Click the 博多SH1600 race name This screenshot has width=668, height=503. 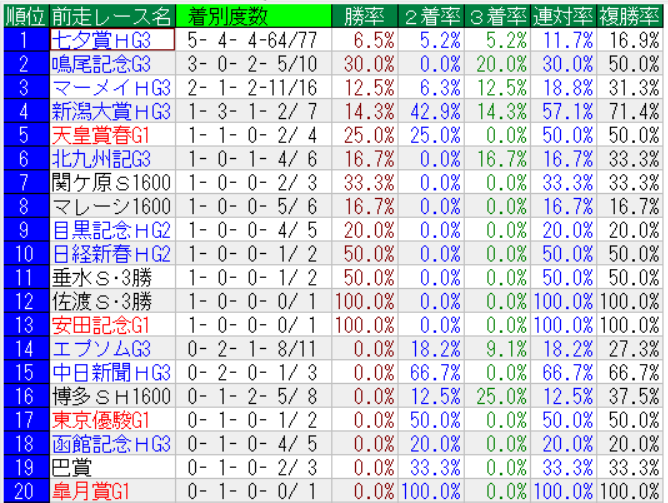pyautogui.click(x=112, y=397)
